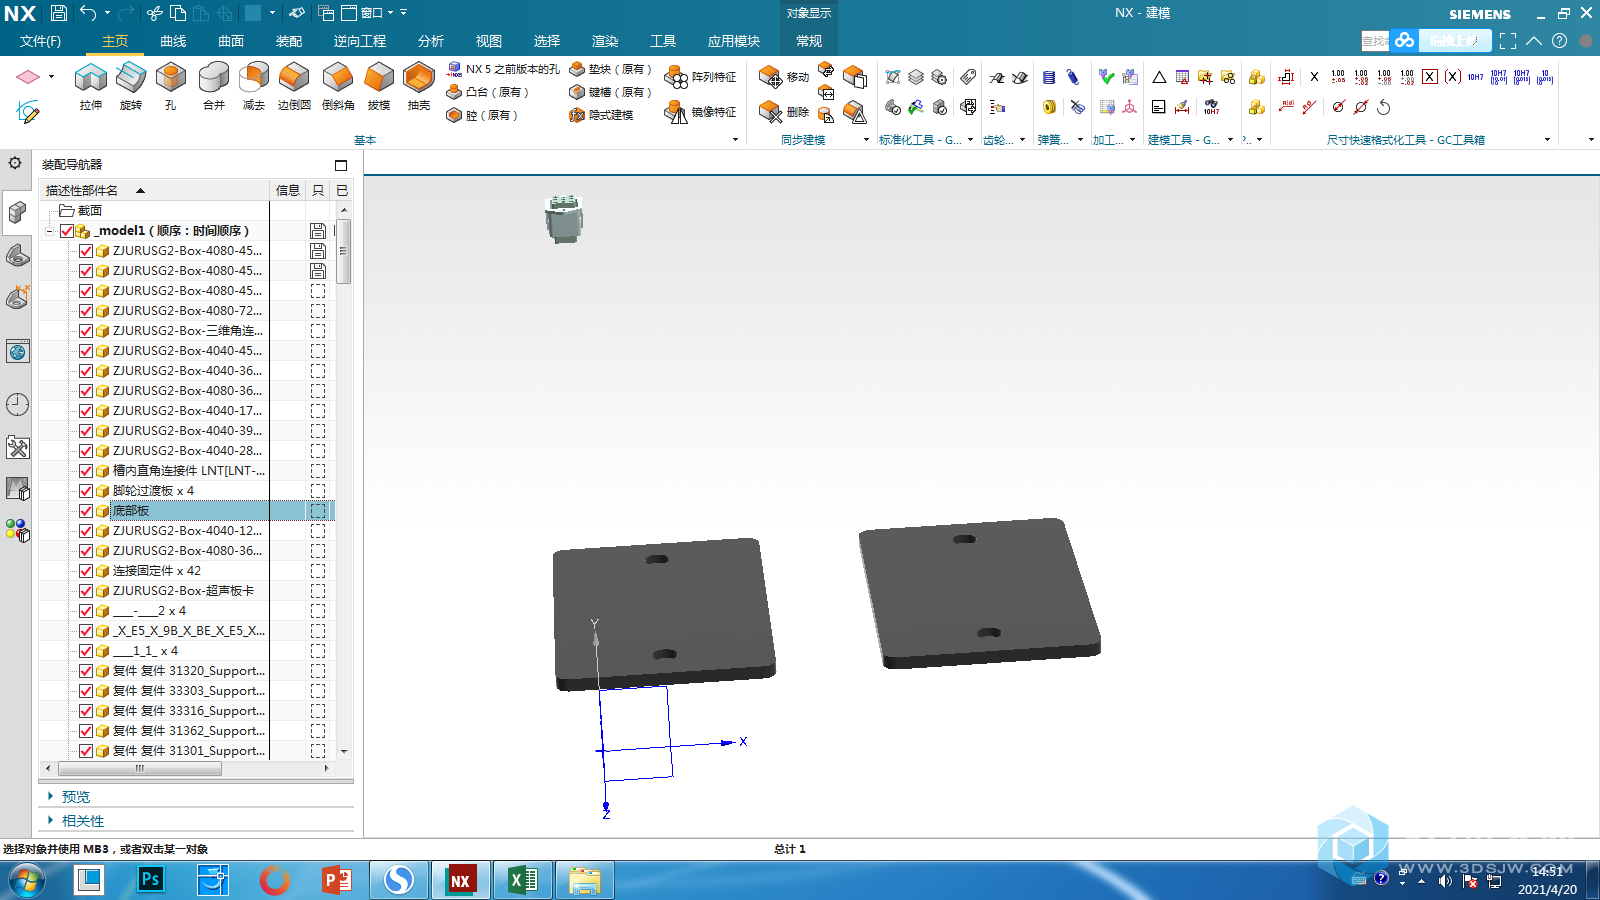The width and height of the screenshot is (1600, 900).
Task: Select the 拉伸 (Extrude) tool
Action: (90, 85)
